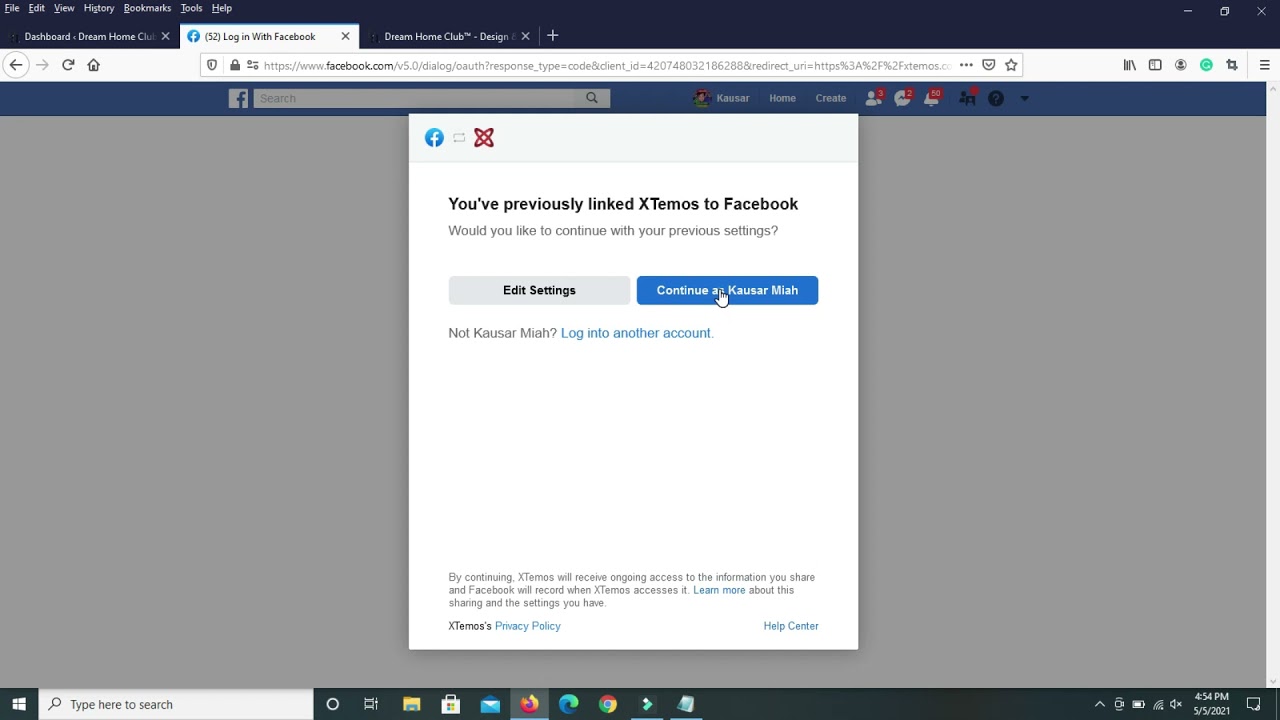
Task: Show hidden system tray icons
Action: coord(1099,704)
